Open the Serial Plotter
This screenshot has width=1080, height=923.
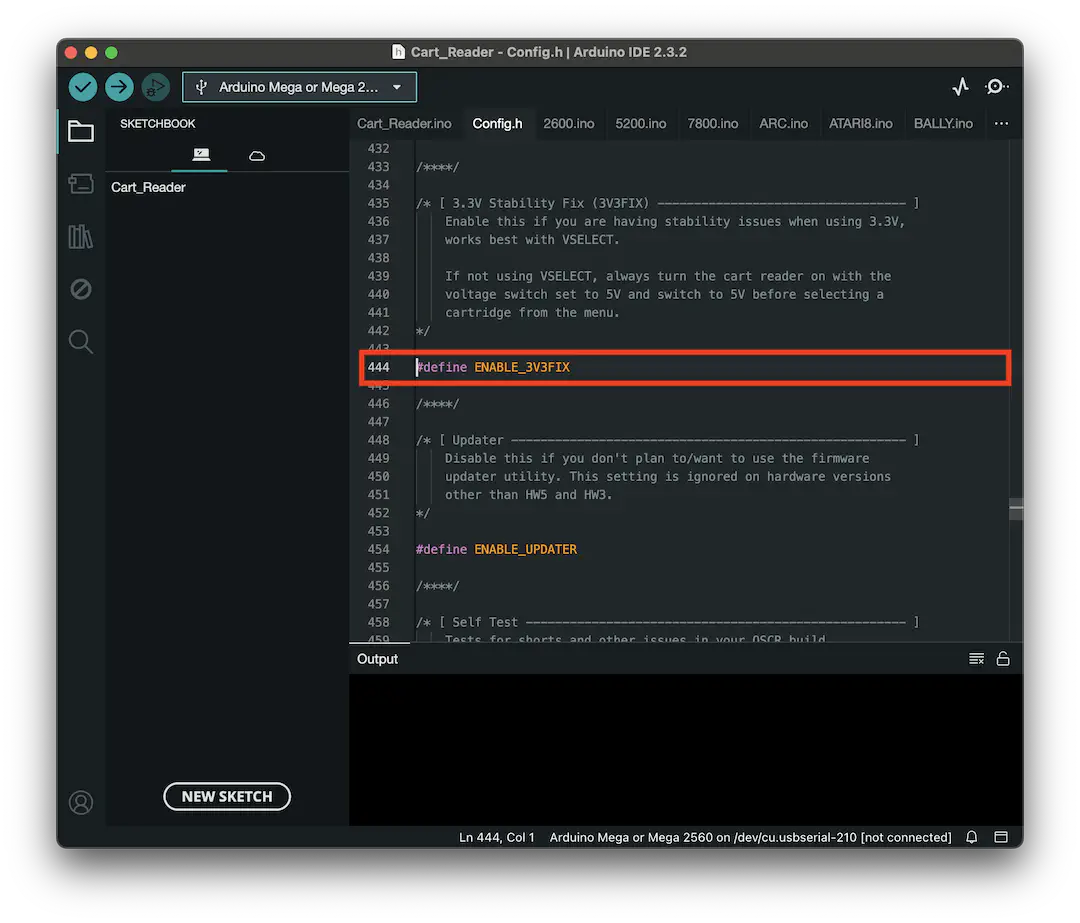coord(960,87)
